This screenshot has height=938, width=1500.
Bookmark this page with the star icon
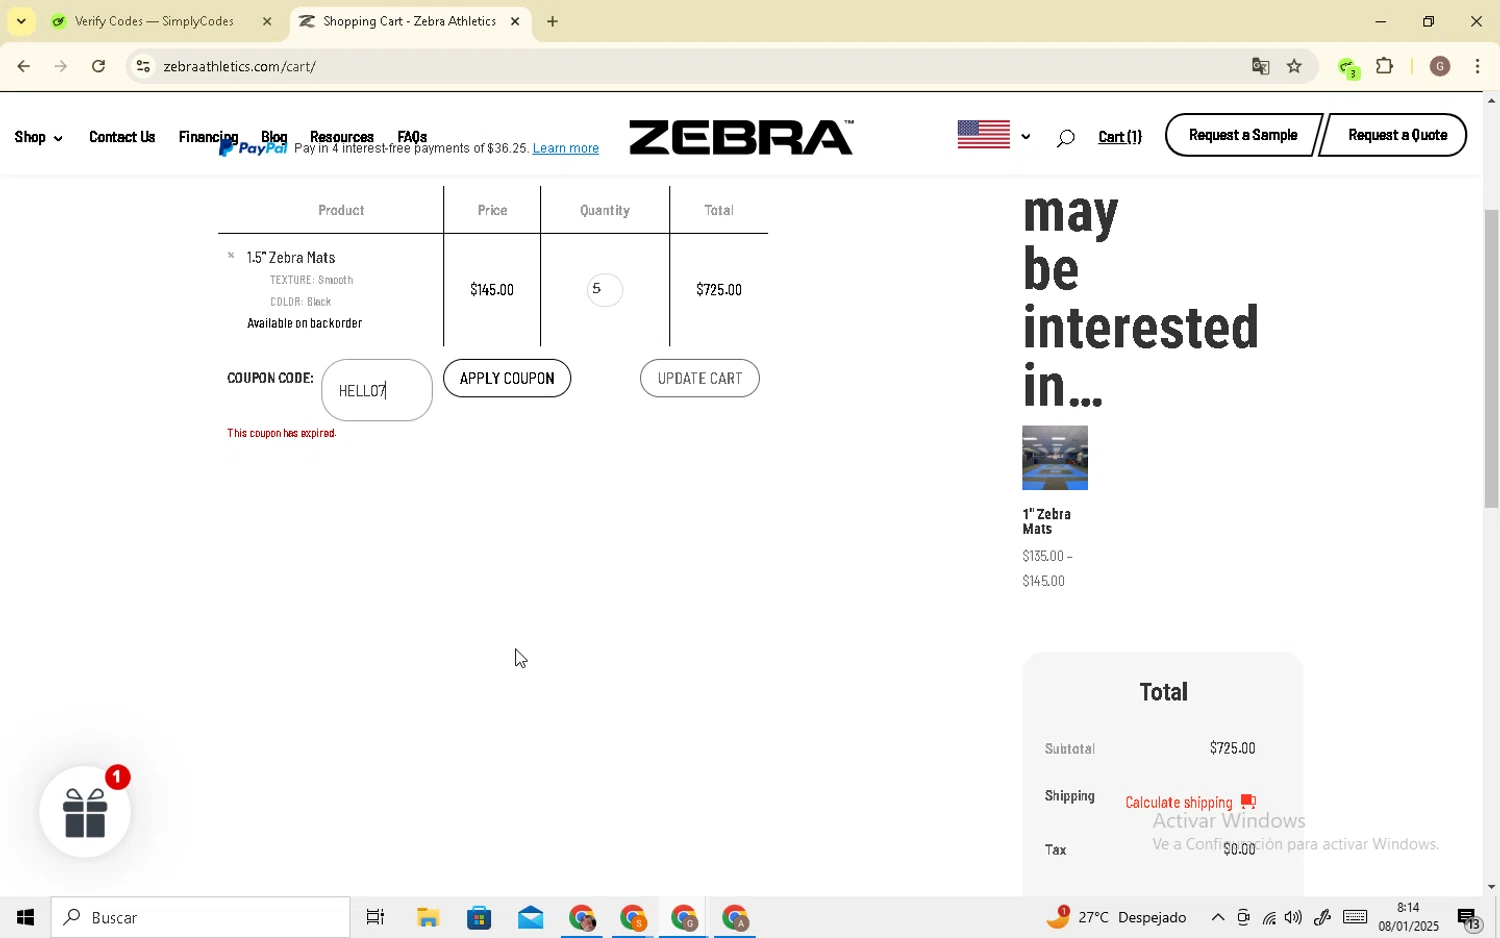pyautogui.click(x=1295, y=67)
